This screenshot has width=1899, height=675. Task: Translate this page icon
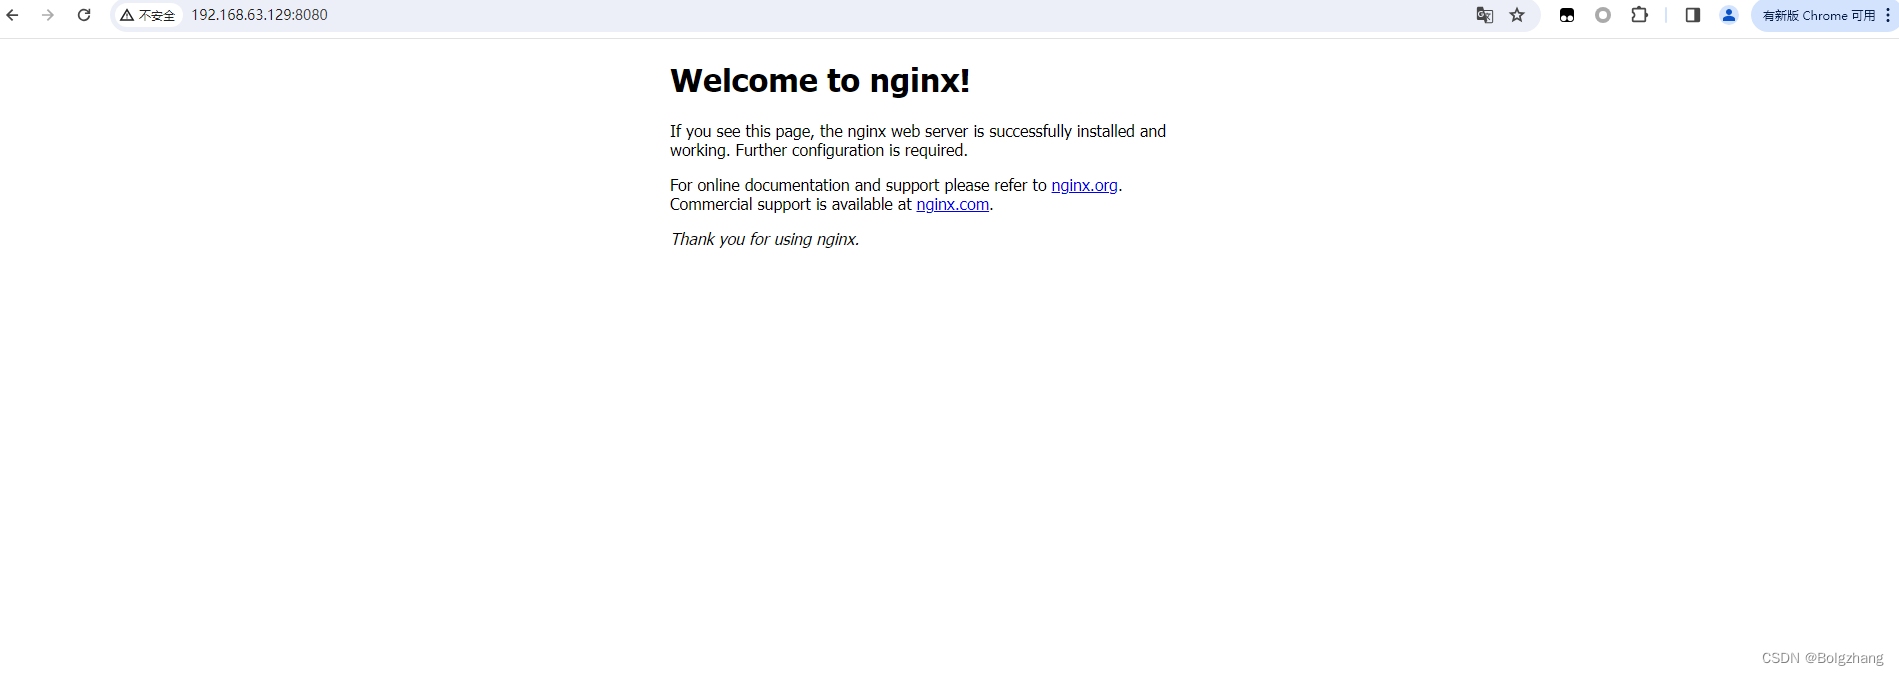point(1485,15)
